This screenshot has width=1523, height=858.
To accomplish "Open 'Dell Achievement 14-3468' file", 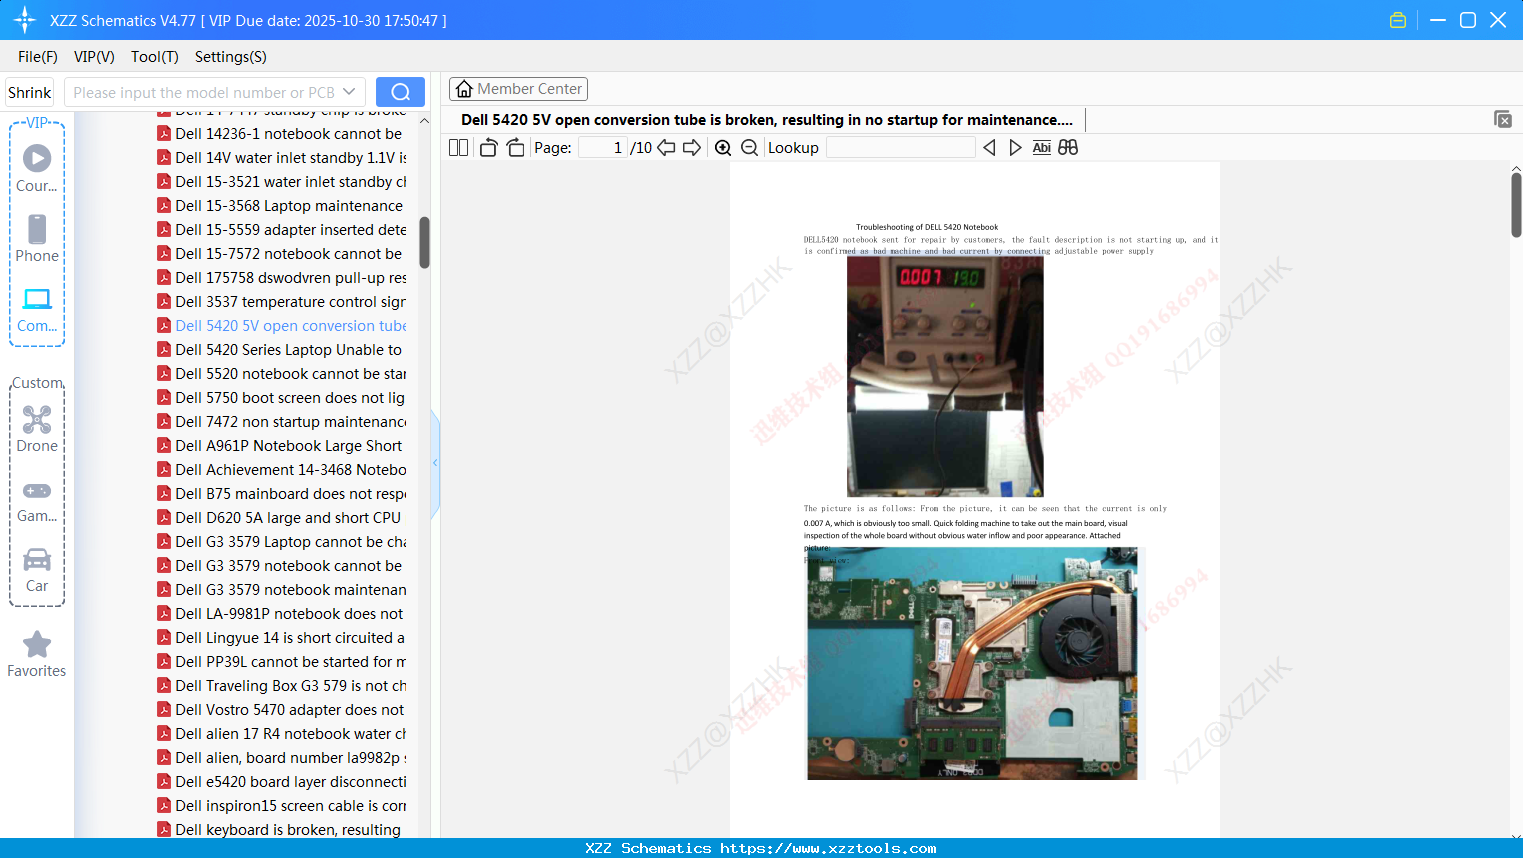I will tap(281, 470).
